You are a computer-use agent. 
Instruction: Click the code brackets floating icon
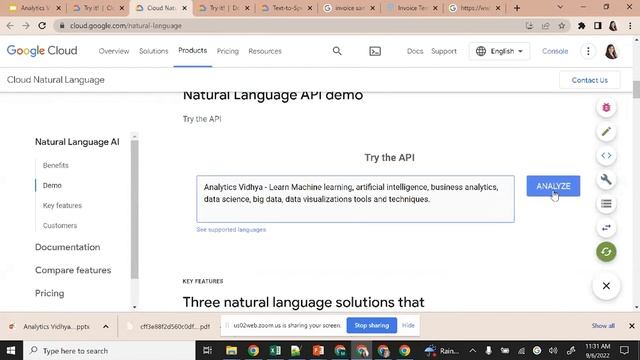(x=606, y=156)
